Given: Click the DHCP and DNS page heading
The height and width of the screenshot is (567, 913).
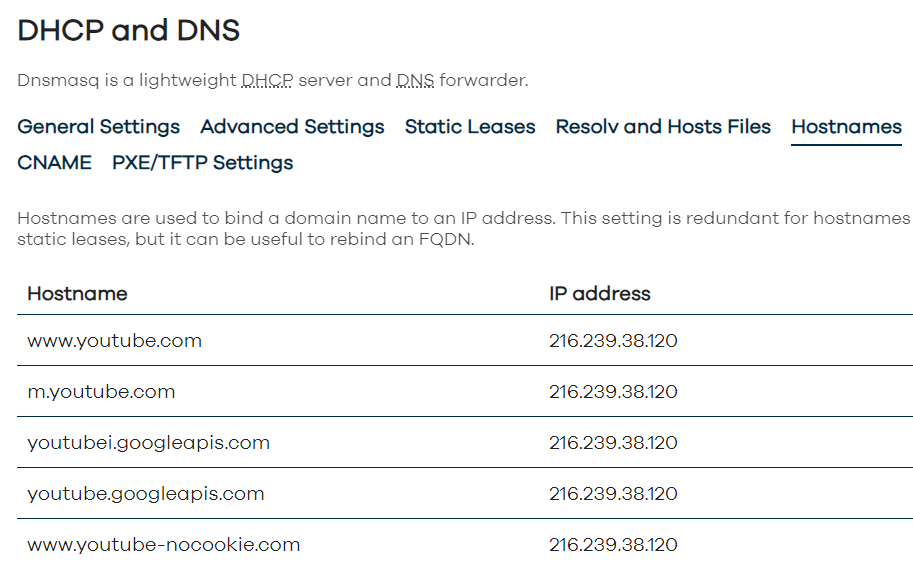Looking at the screenshot, I should coord(129,30).
